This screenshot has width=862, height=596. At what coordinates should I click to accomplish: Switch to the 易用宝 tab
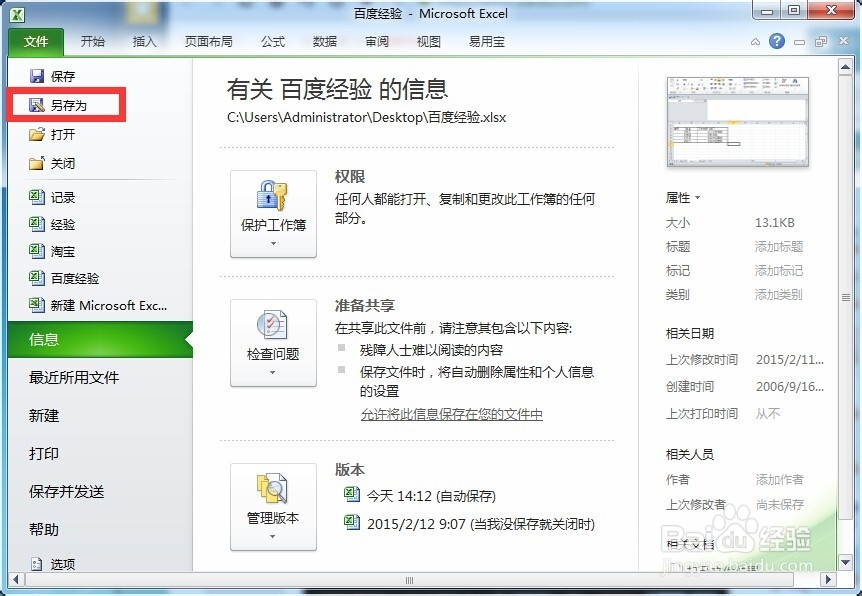pyautogui.click(x=487, y=42)
